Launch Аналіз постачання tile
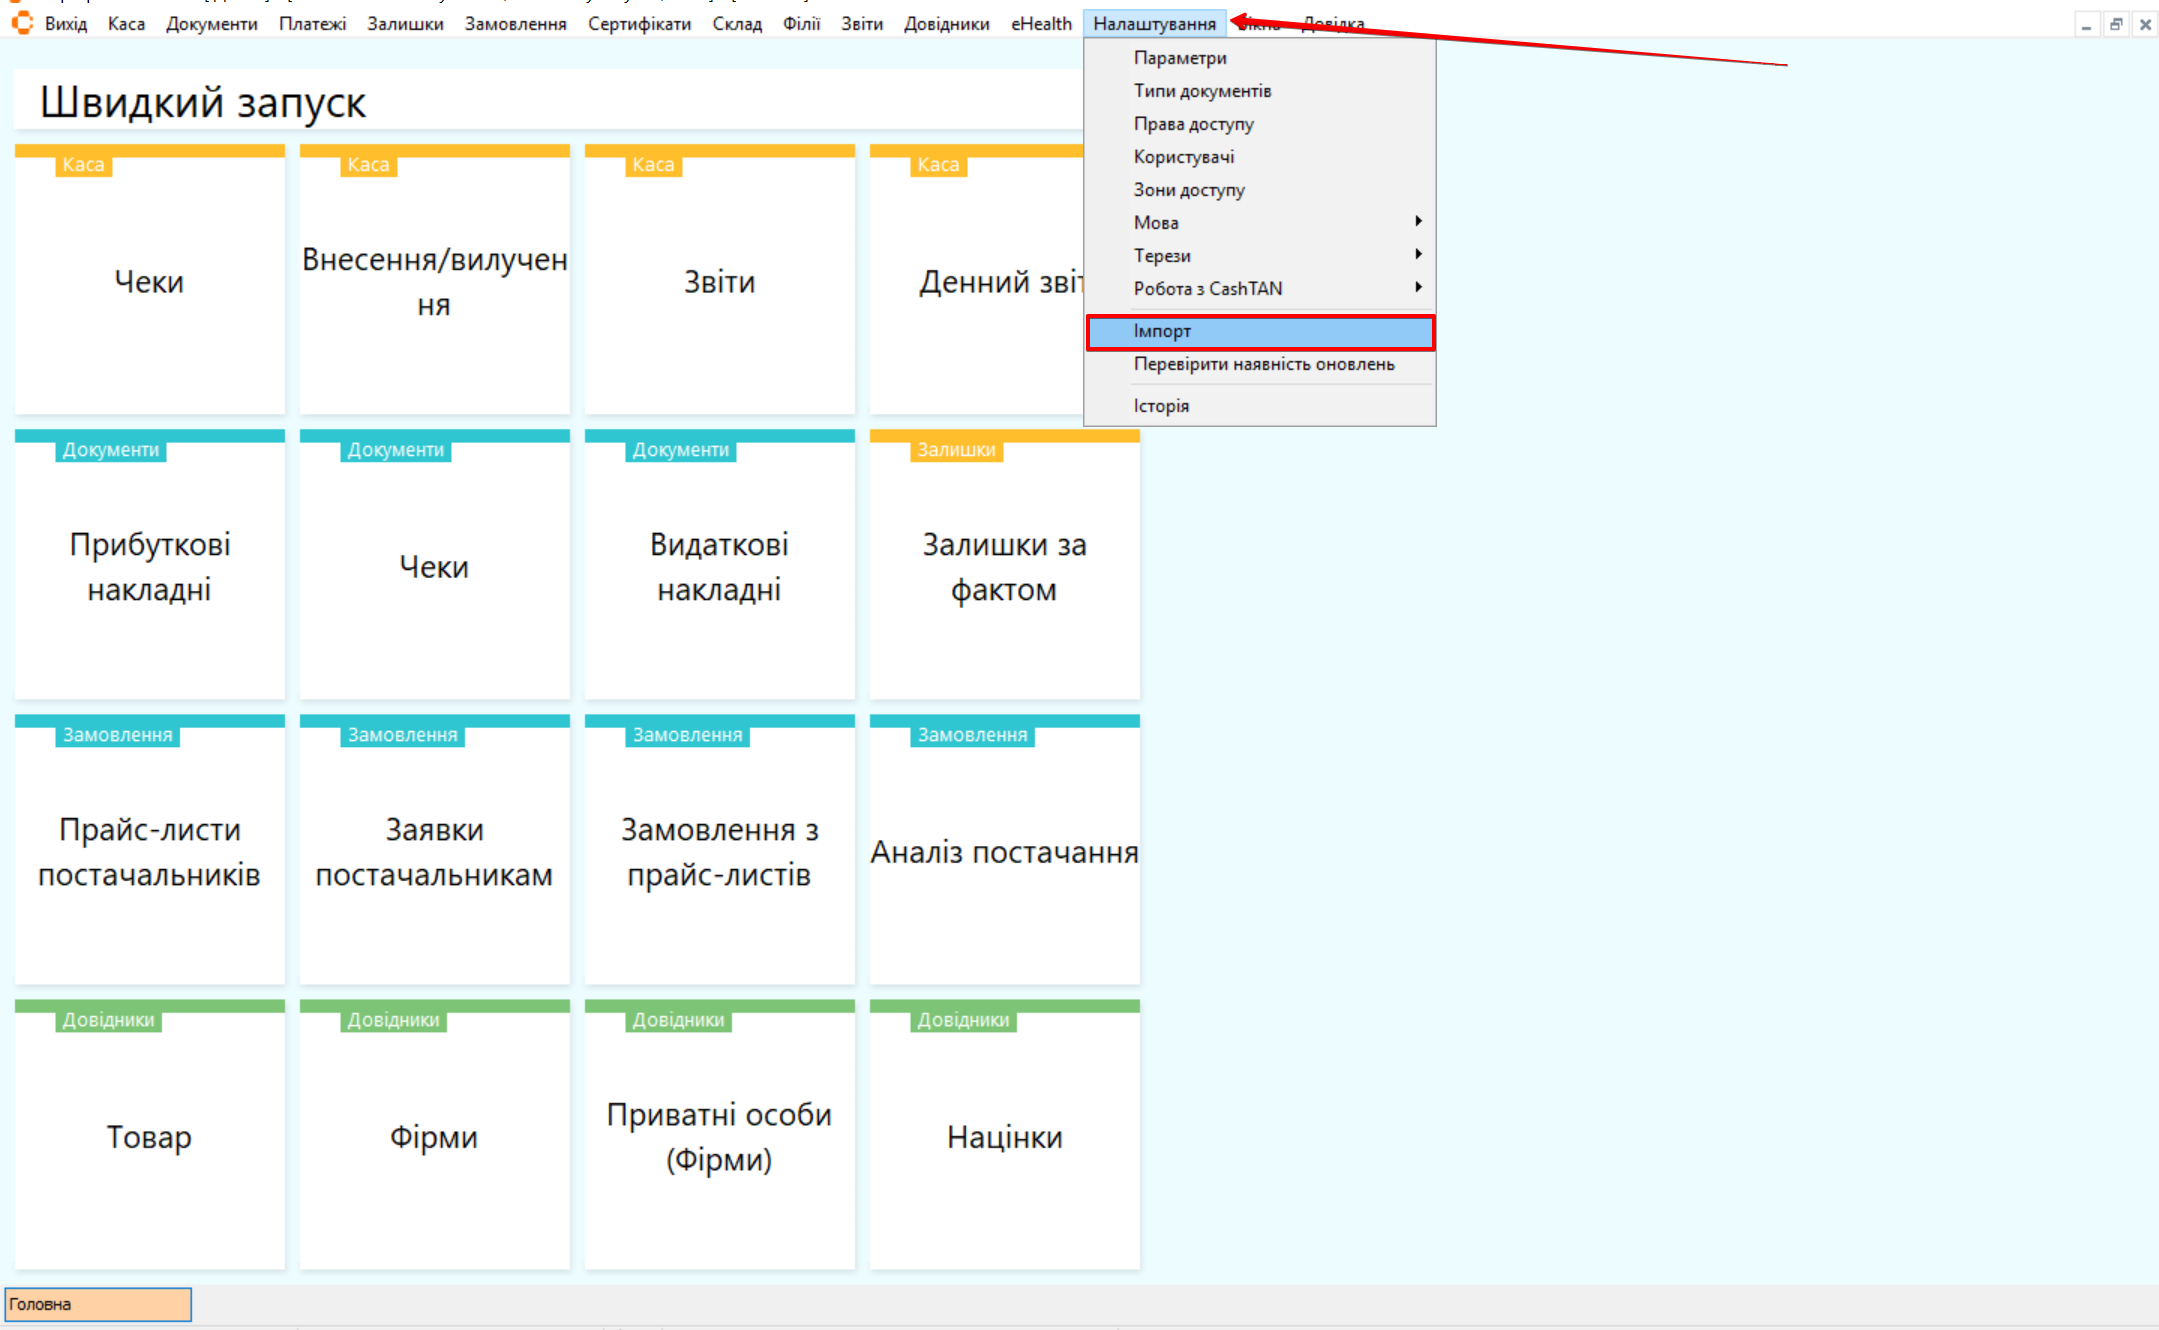The image size is (2159, 1330). (1004, 851)
